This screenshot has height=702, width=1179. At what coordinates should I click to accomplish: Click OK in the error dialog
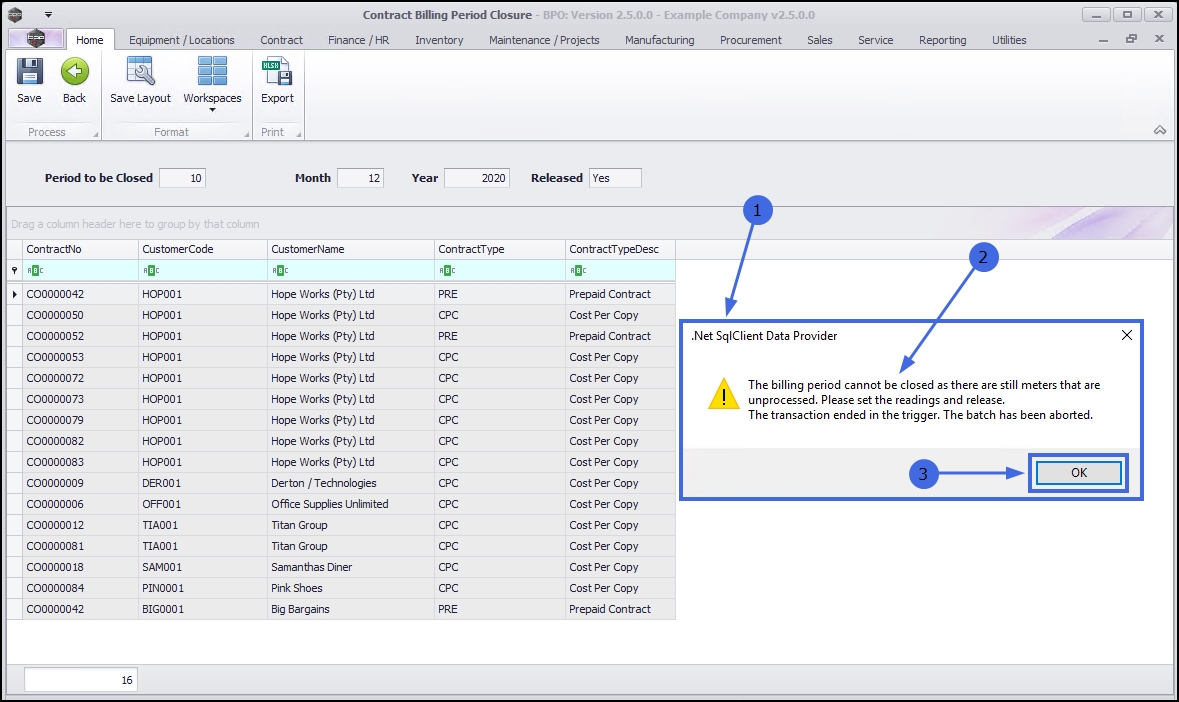pyautogui.click(x=1078, y=473)
